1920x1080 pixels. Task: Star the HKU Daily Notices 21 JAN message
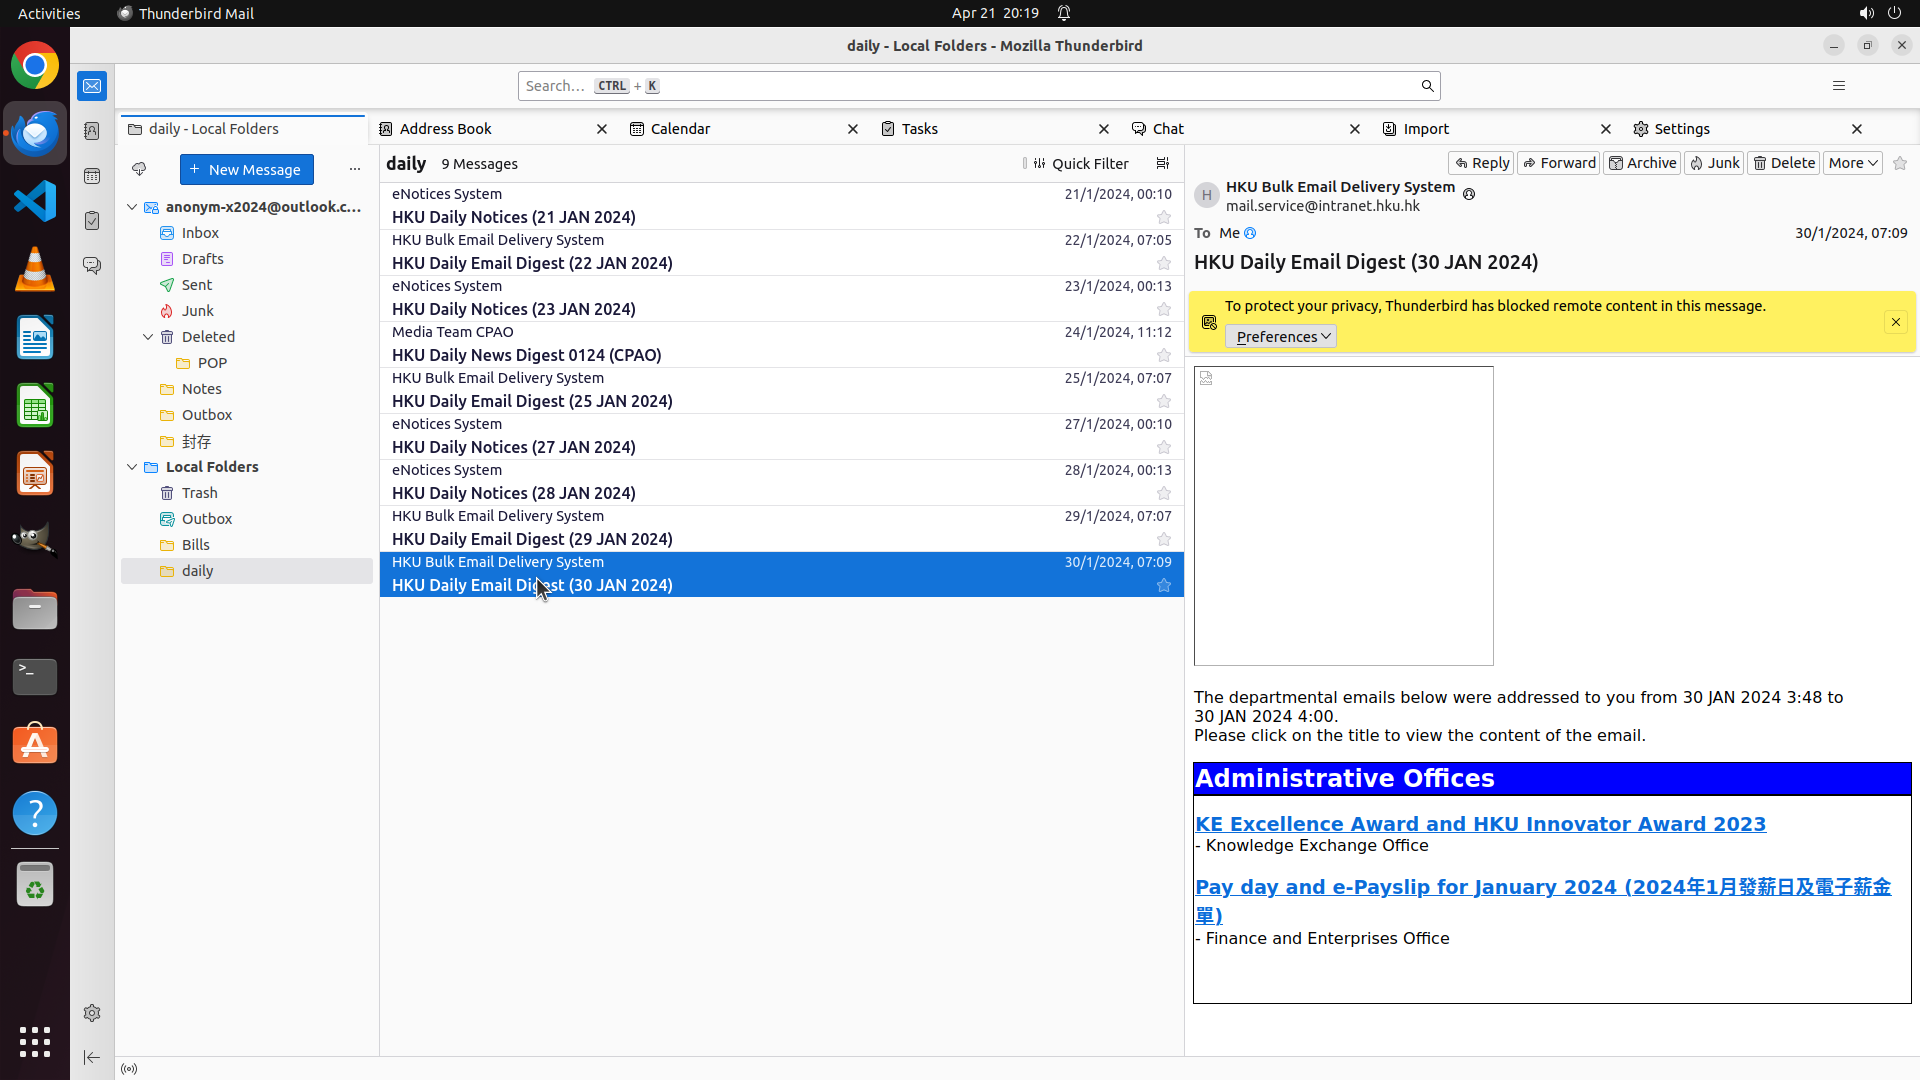[1163, 217]
